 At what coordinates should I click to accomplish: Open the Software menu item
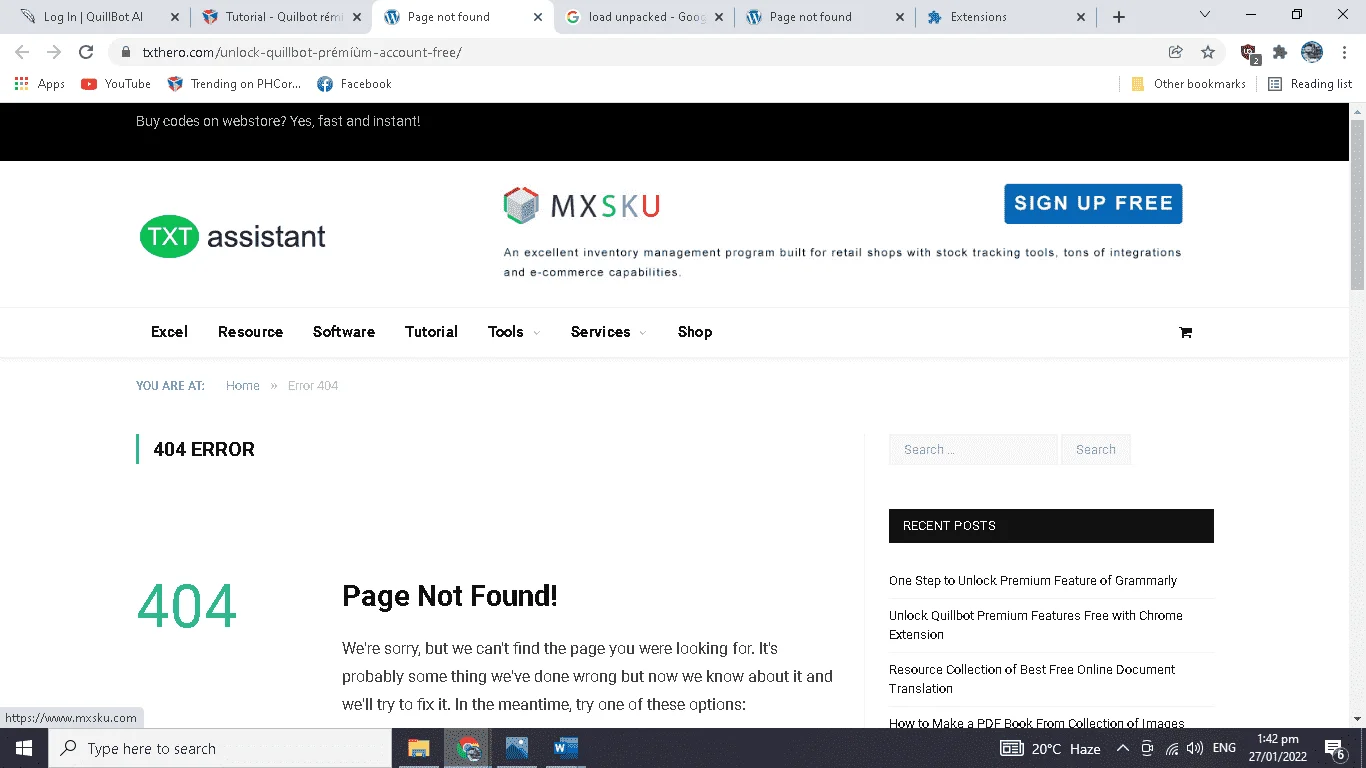[344, 332]
